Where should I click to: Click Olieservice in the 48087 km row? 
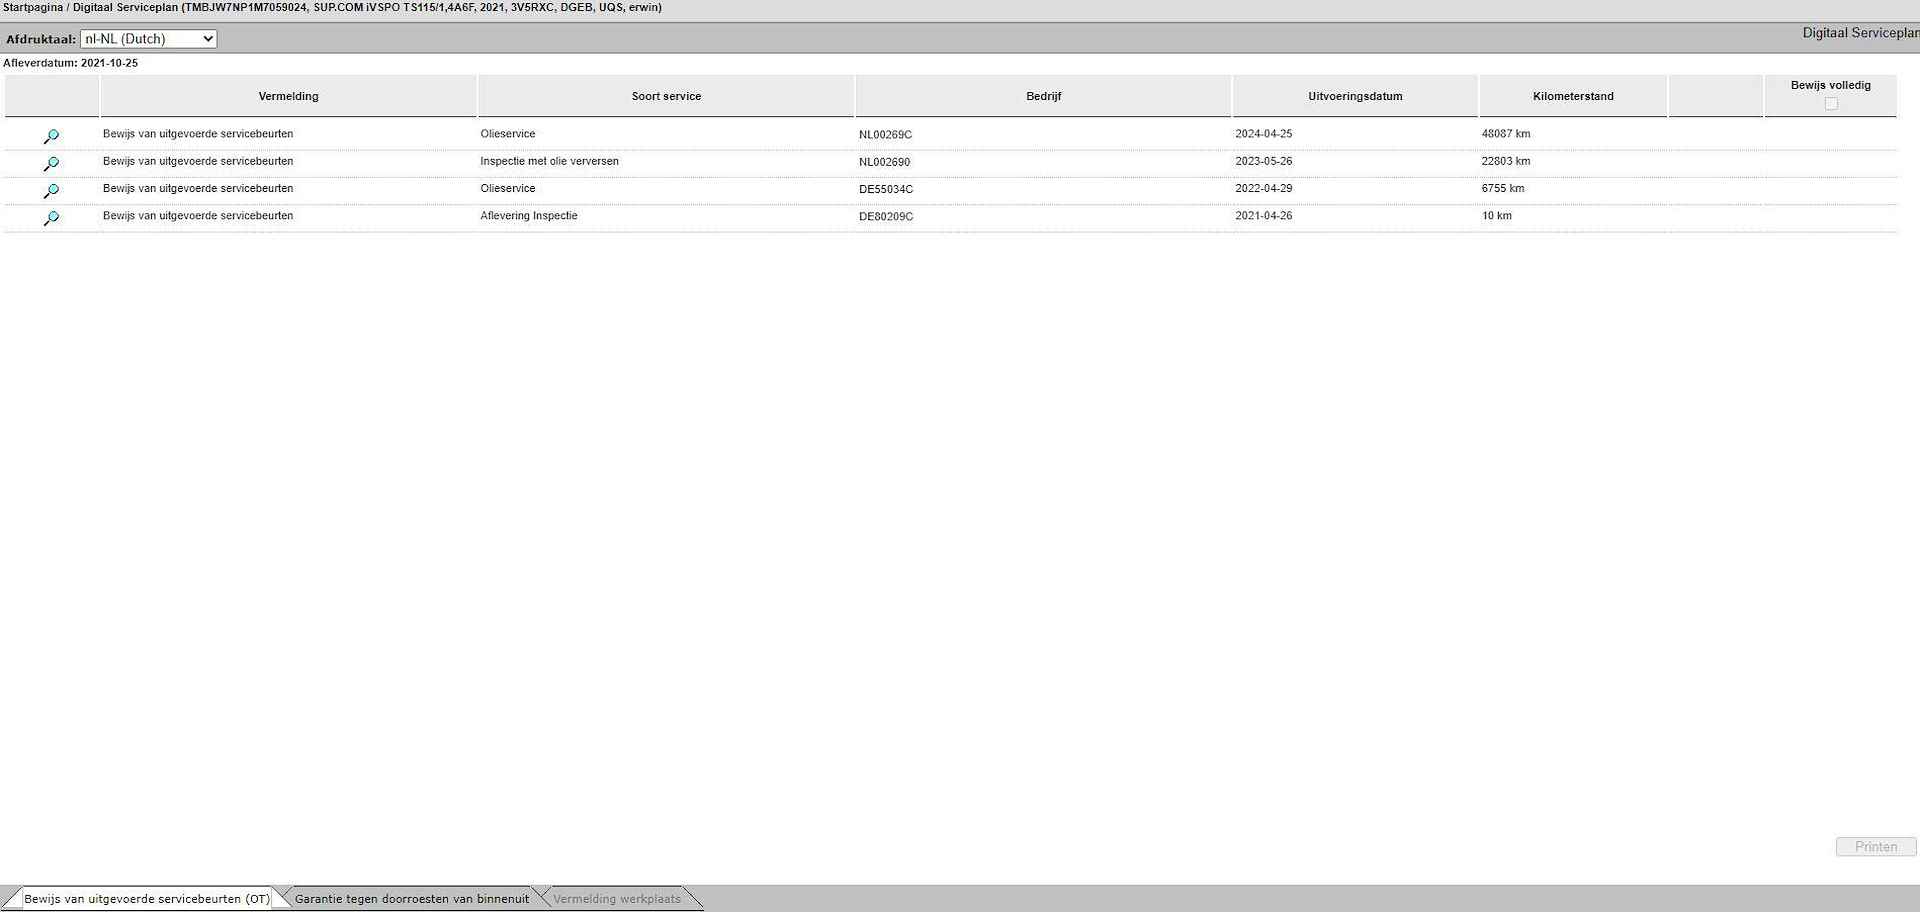[507, 133]
